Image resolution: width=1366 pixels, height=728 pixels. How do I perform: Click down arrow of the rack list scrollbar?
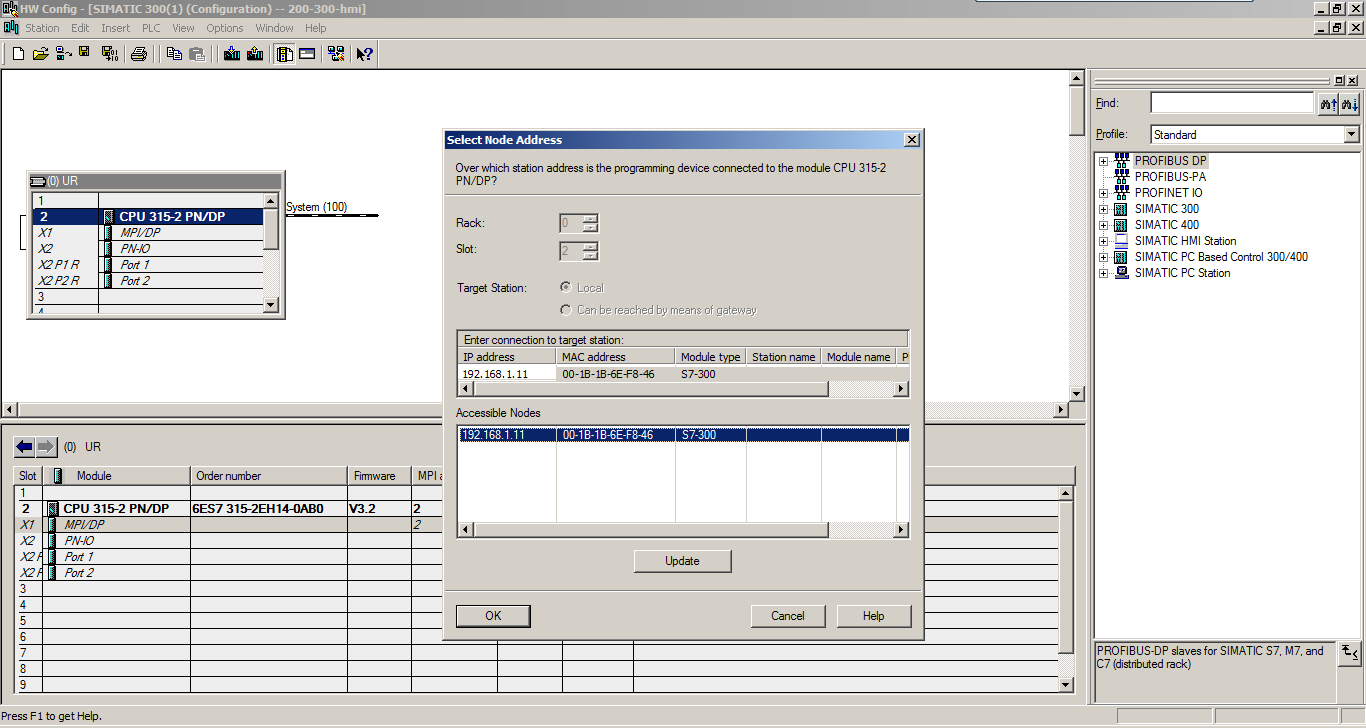(271, 304)
